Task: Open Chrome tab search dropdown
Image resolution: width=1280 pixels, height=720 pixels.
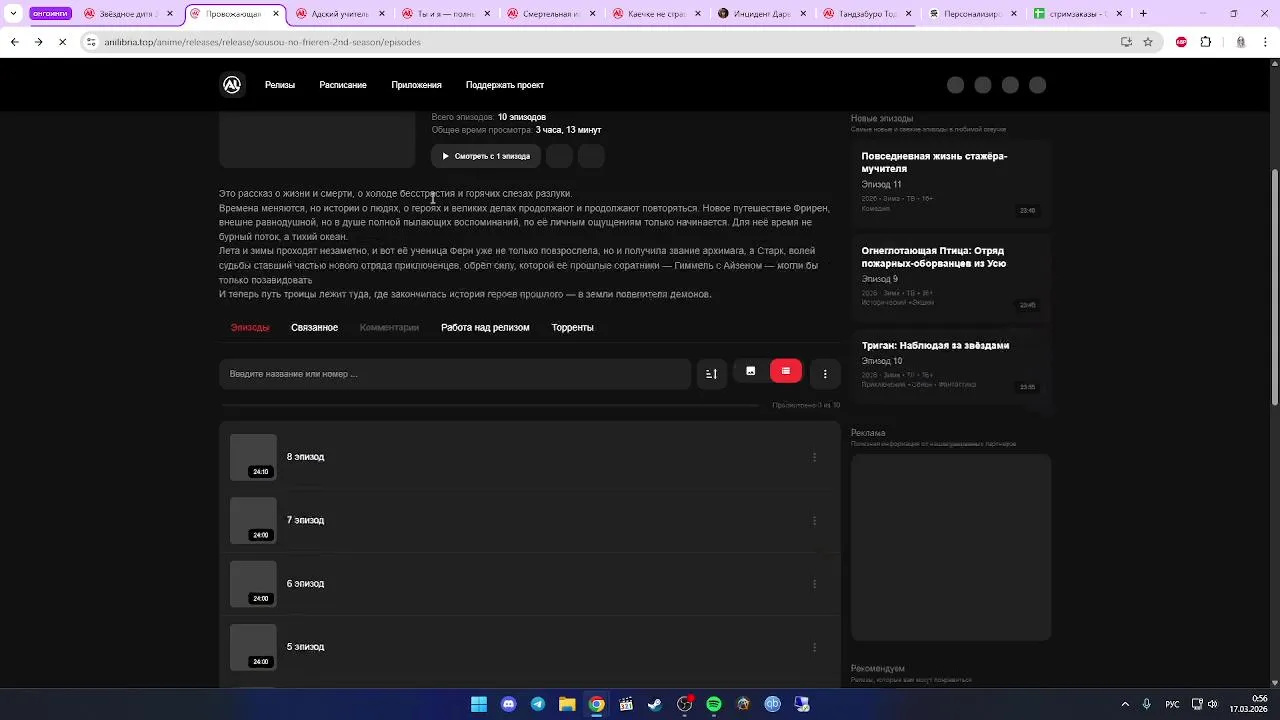Action: [13, 14]
